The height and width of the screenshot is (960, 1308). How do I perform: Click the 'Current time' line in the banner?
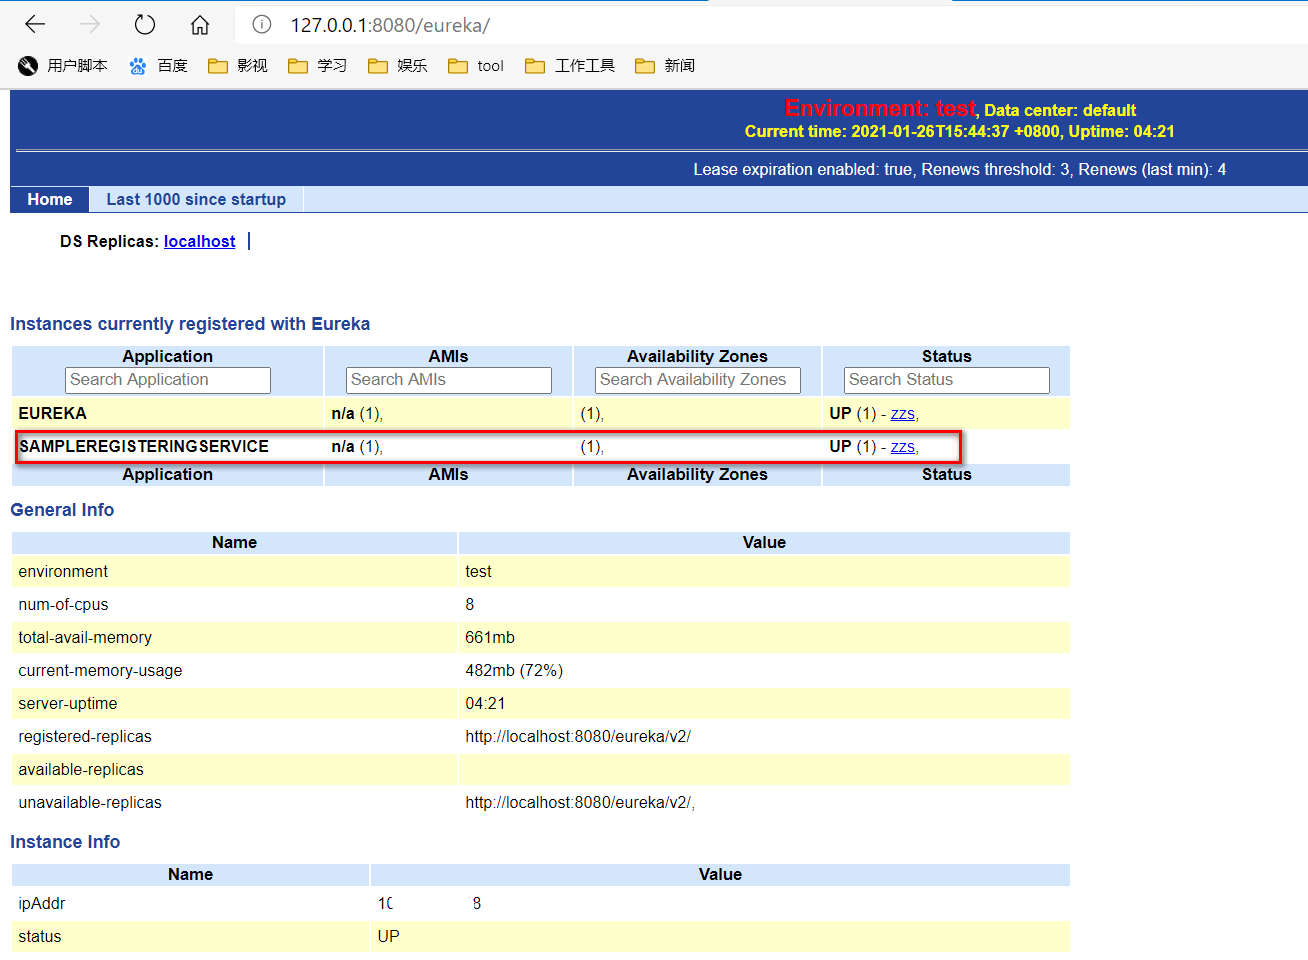(960, 131)
